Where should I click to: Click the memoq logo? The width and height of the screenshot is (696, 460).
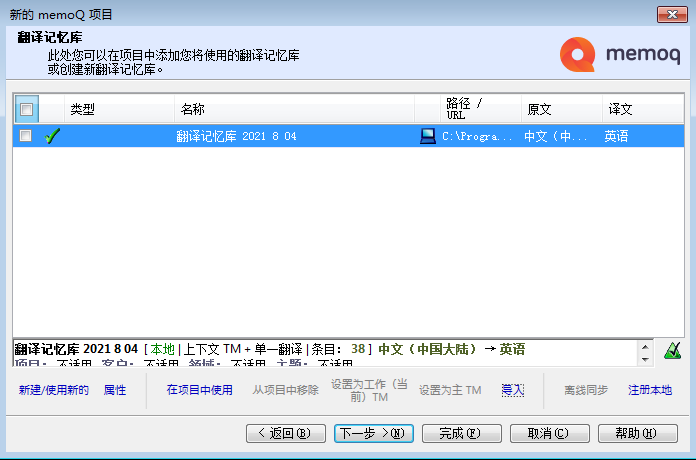click(620, 55)
